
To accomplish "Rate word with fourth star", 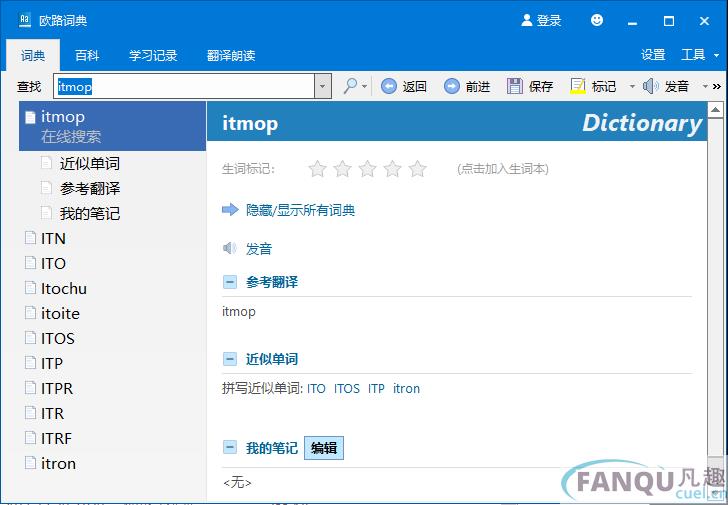I will (x=392, y=169).
